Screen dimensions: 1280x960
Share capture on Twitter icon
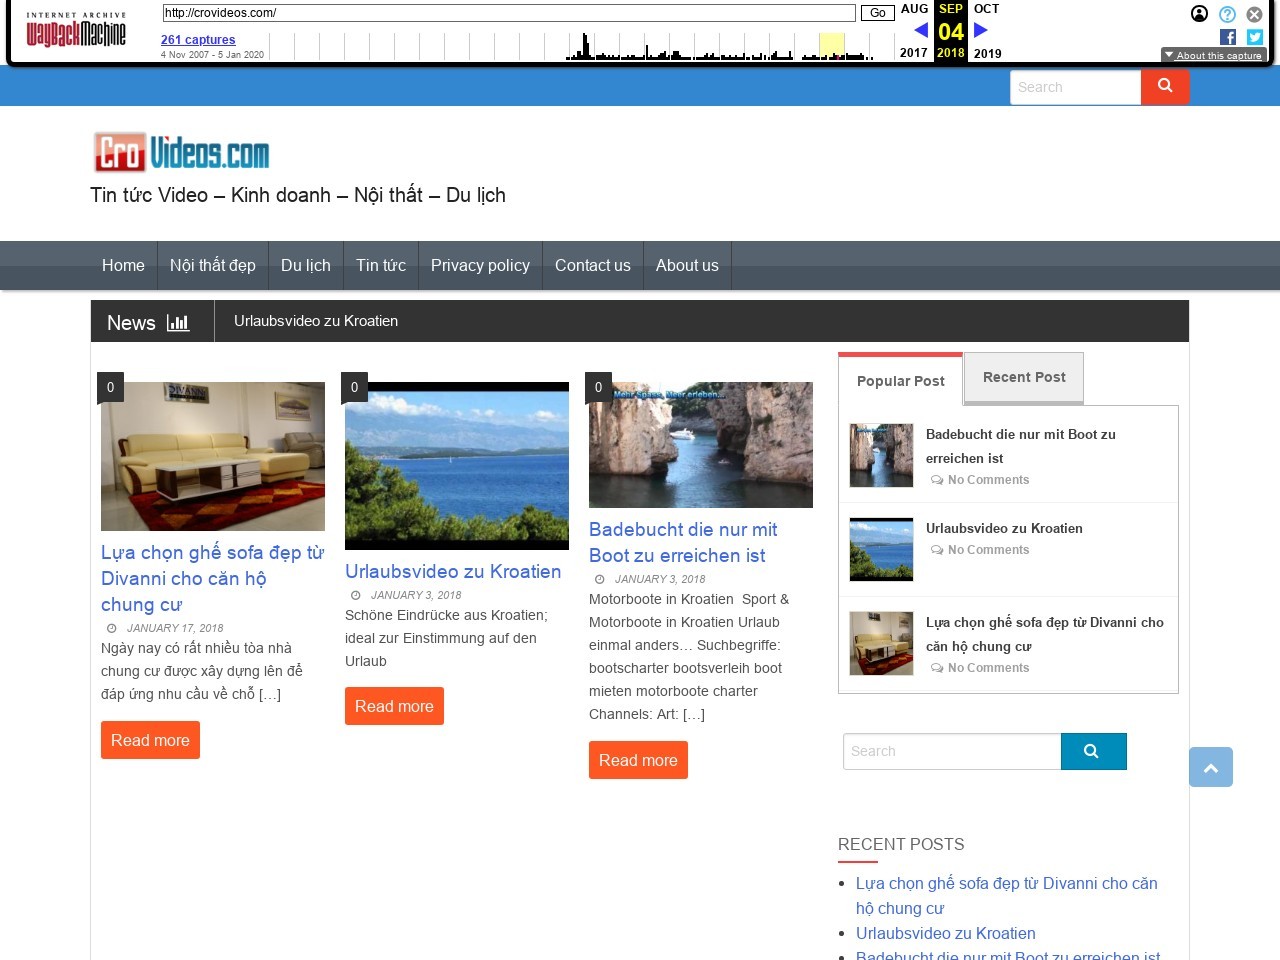coord(1255,37)
